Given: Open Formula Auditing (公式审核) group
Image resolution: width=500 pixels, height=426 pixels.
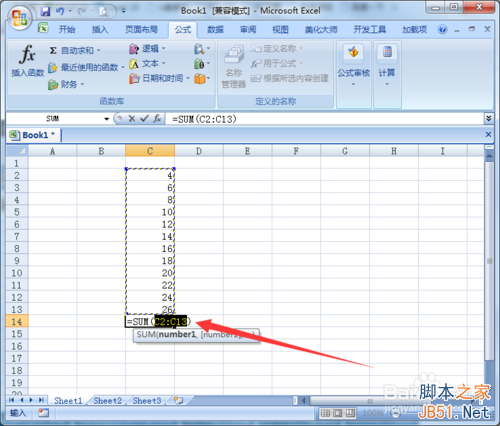Looking at the screenshot, I should click(x=354, y=66).
